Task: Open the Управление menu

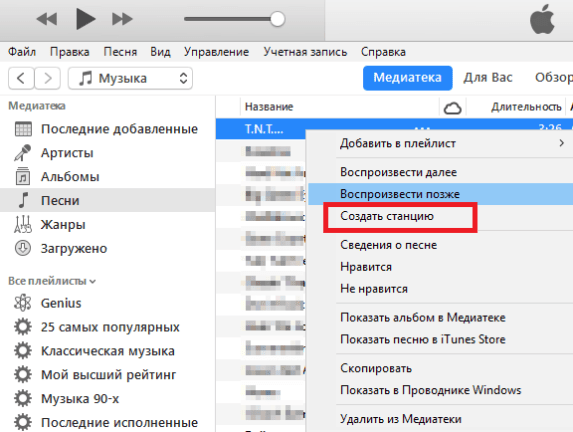Action: pos(216,52)
